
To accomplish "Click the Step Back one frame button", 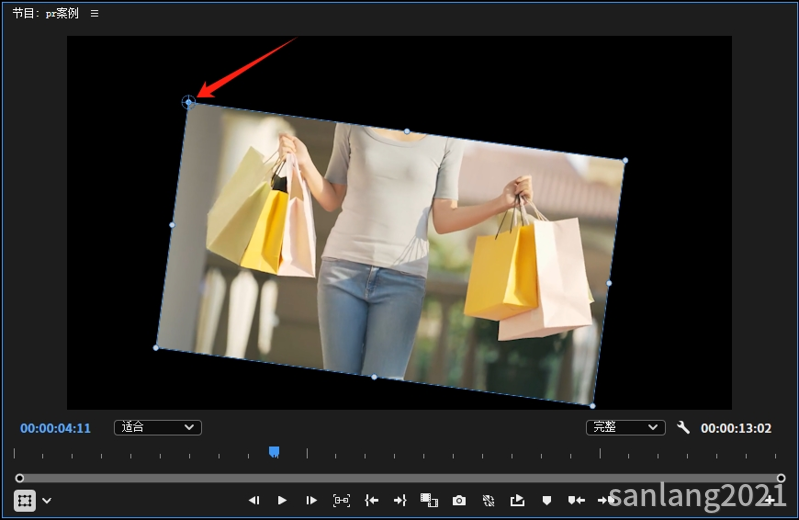I will click(x=254, y=500).
